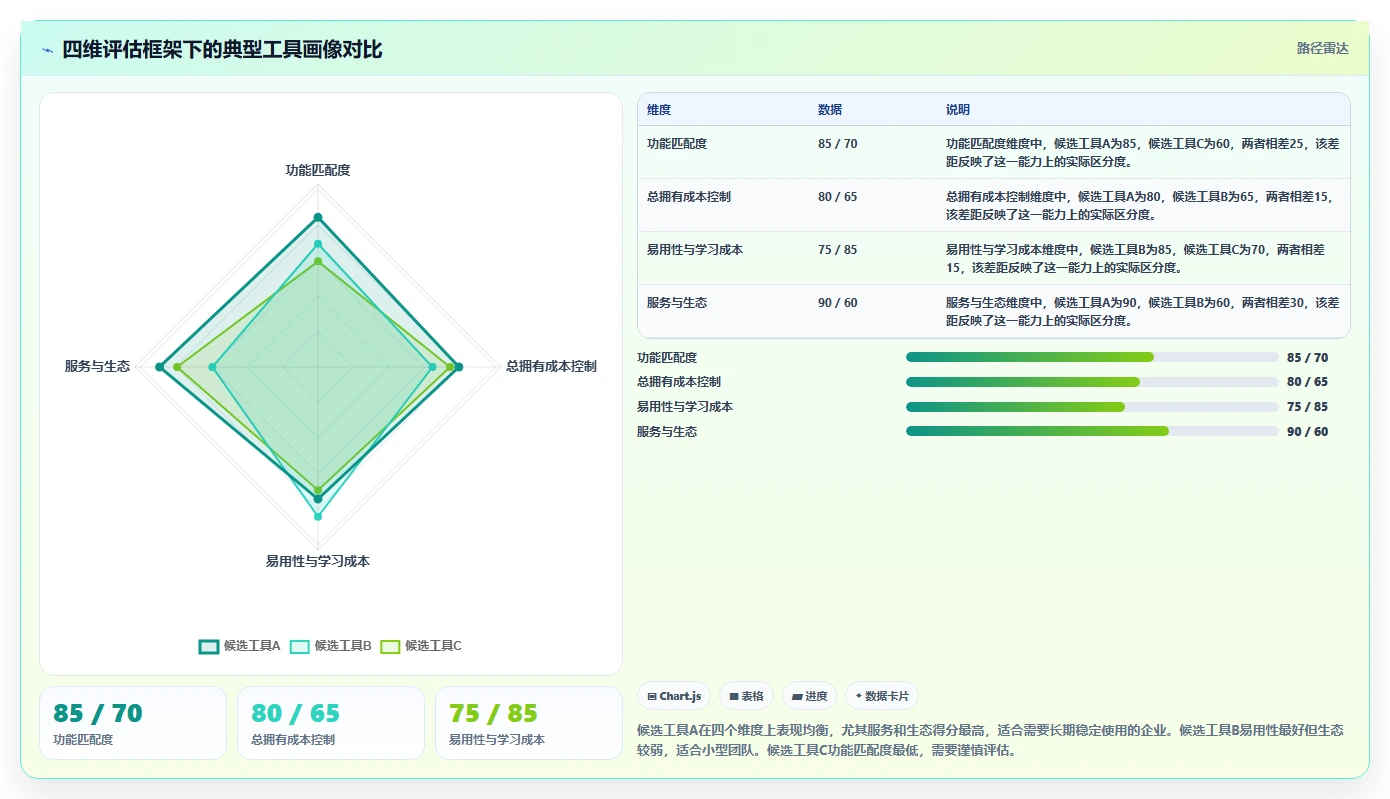Click the table description mentioning 两者相差30
The width and height of the screenshot is (1390, 799).
[x=1142, y=312]
